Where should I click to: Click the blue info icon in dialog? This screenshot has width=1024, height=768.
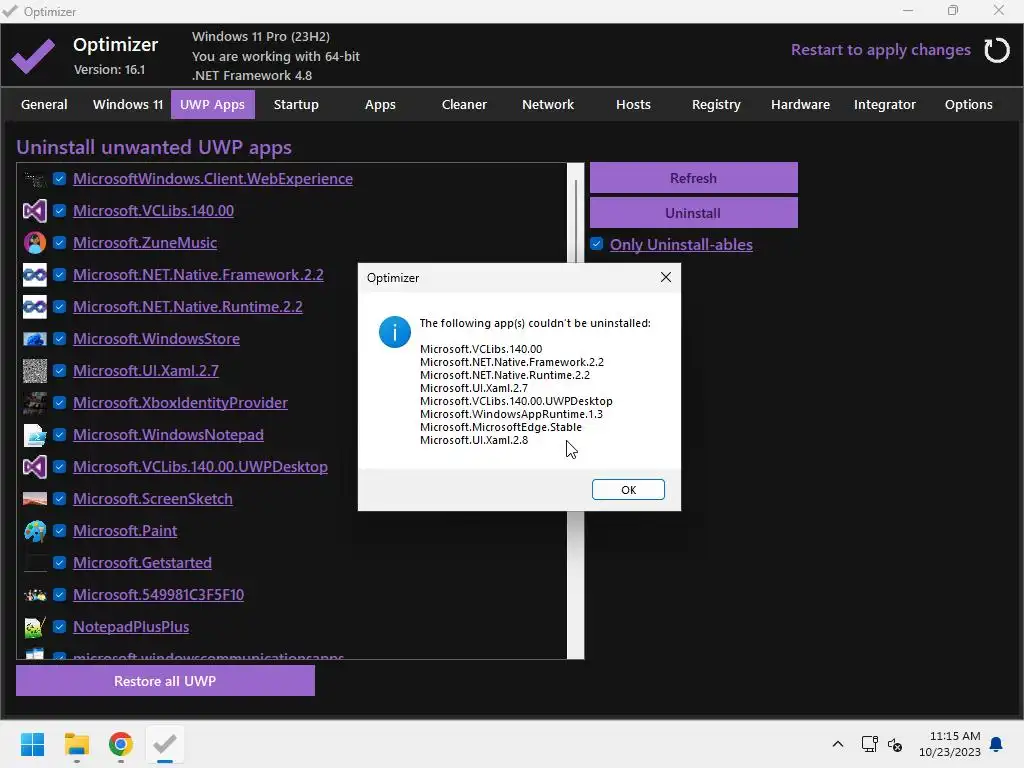394,332
